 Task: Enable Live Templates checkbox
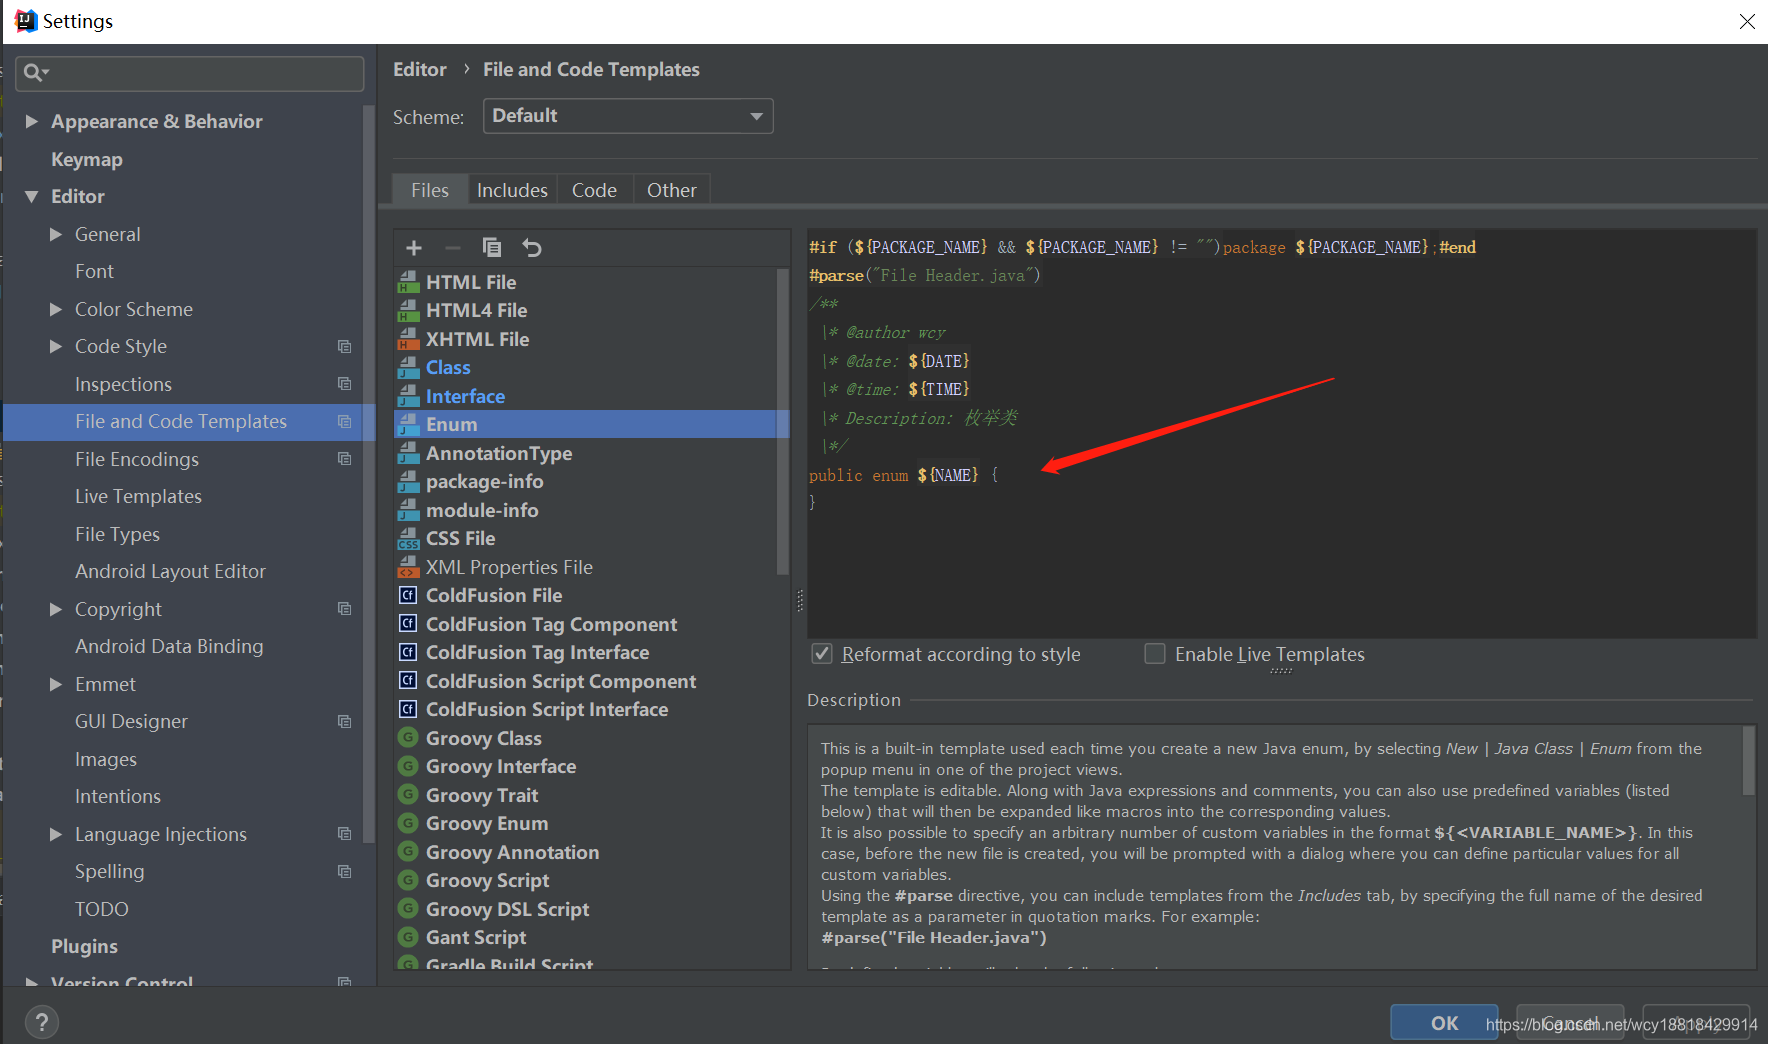pos(1154,653)
